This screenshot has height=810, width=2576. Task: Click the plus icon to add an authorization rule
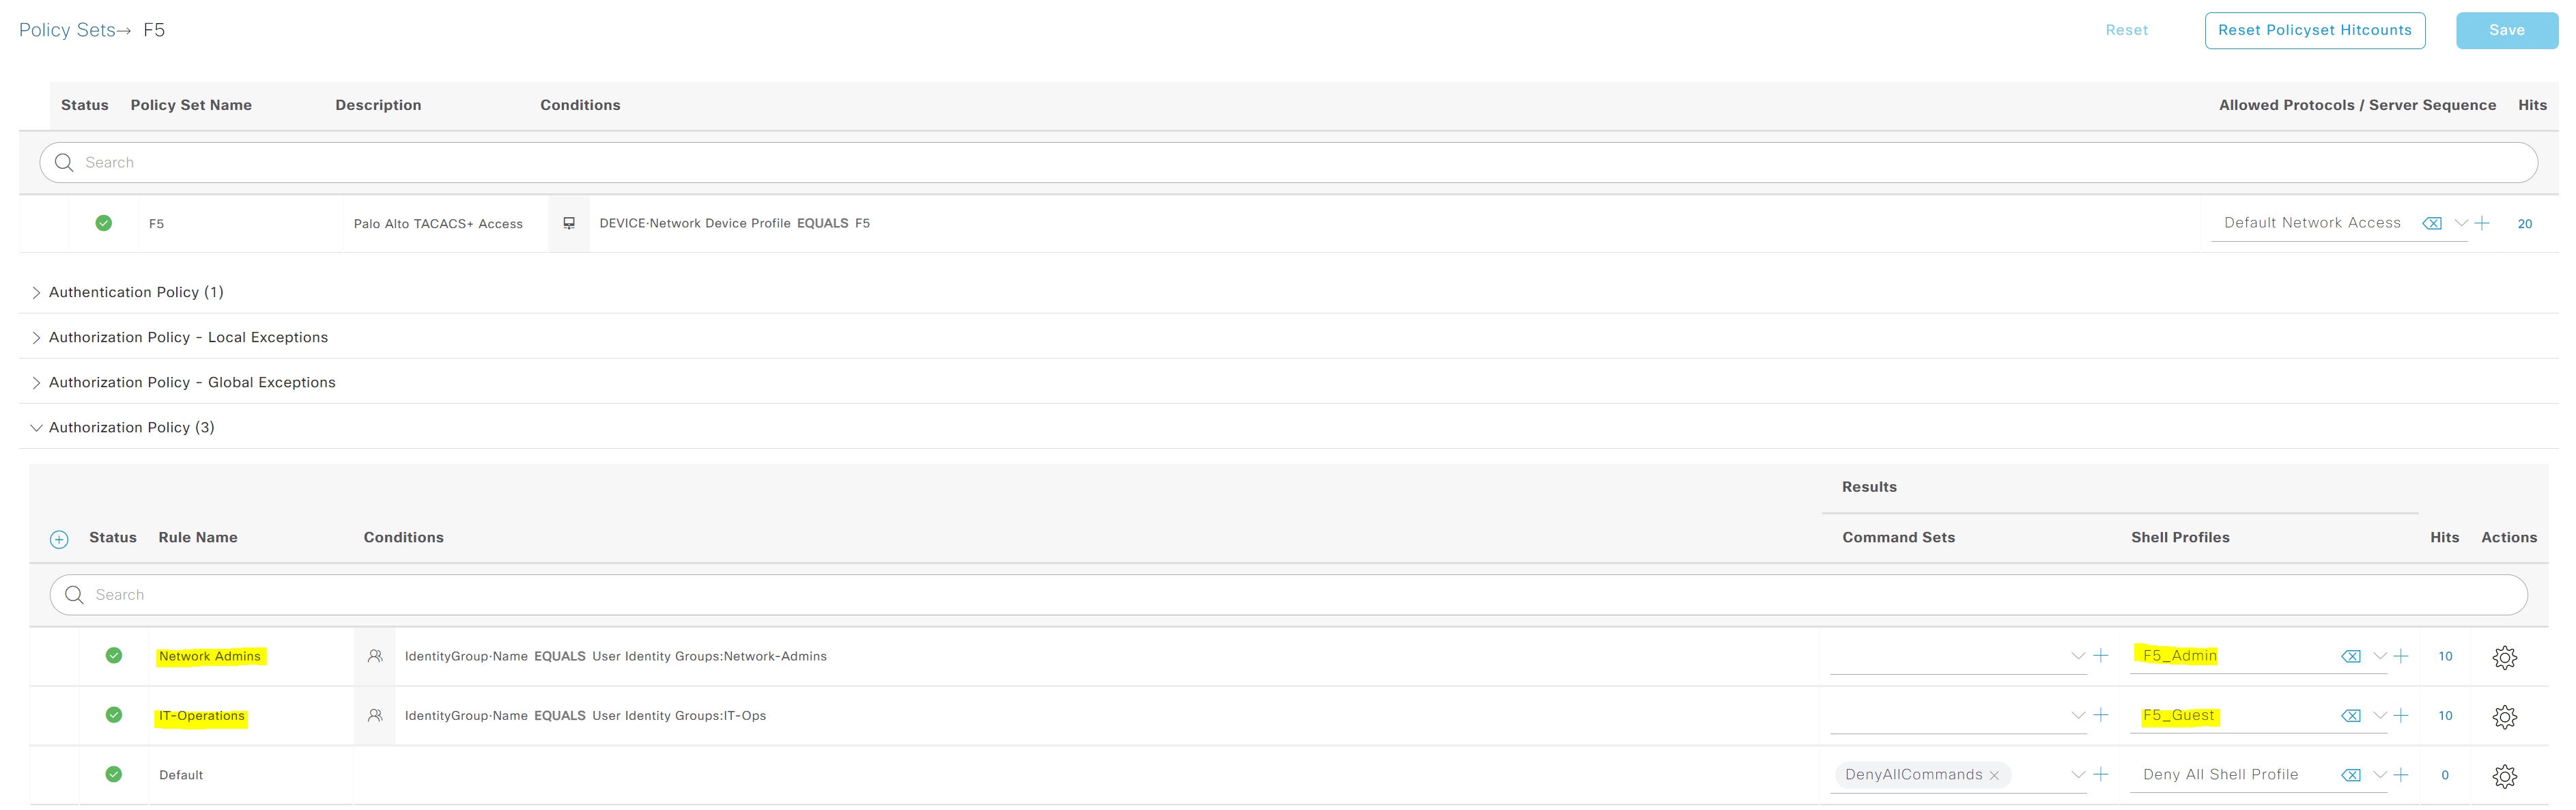(59, 539)
